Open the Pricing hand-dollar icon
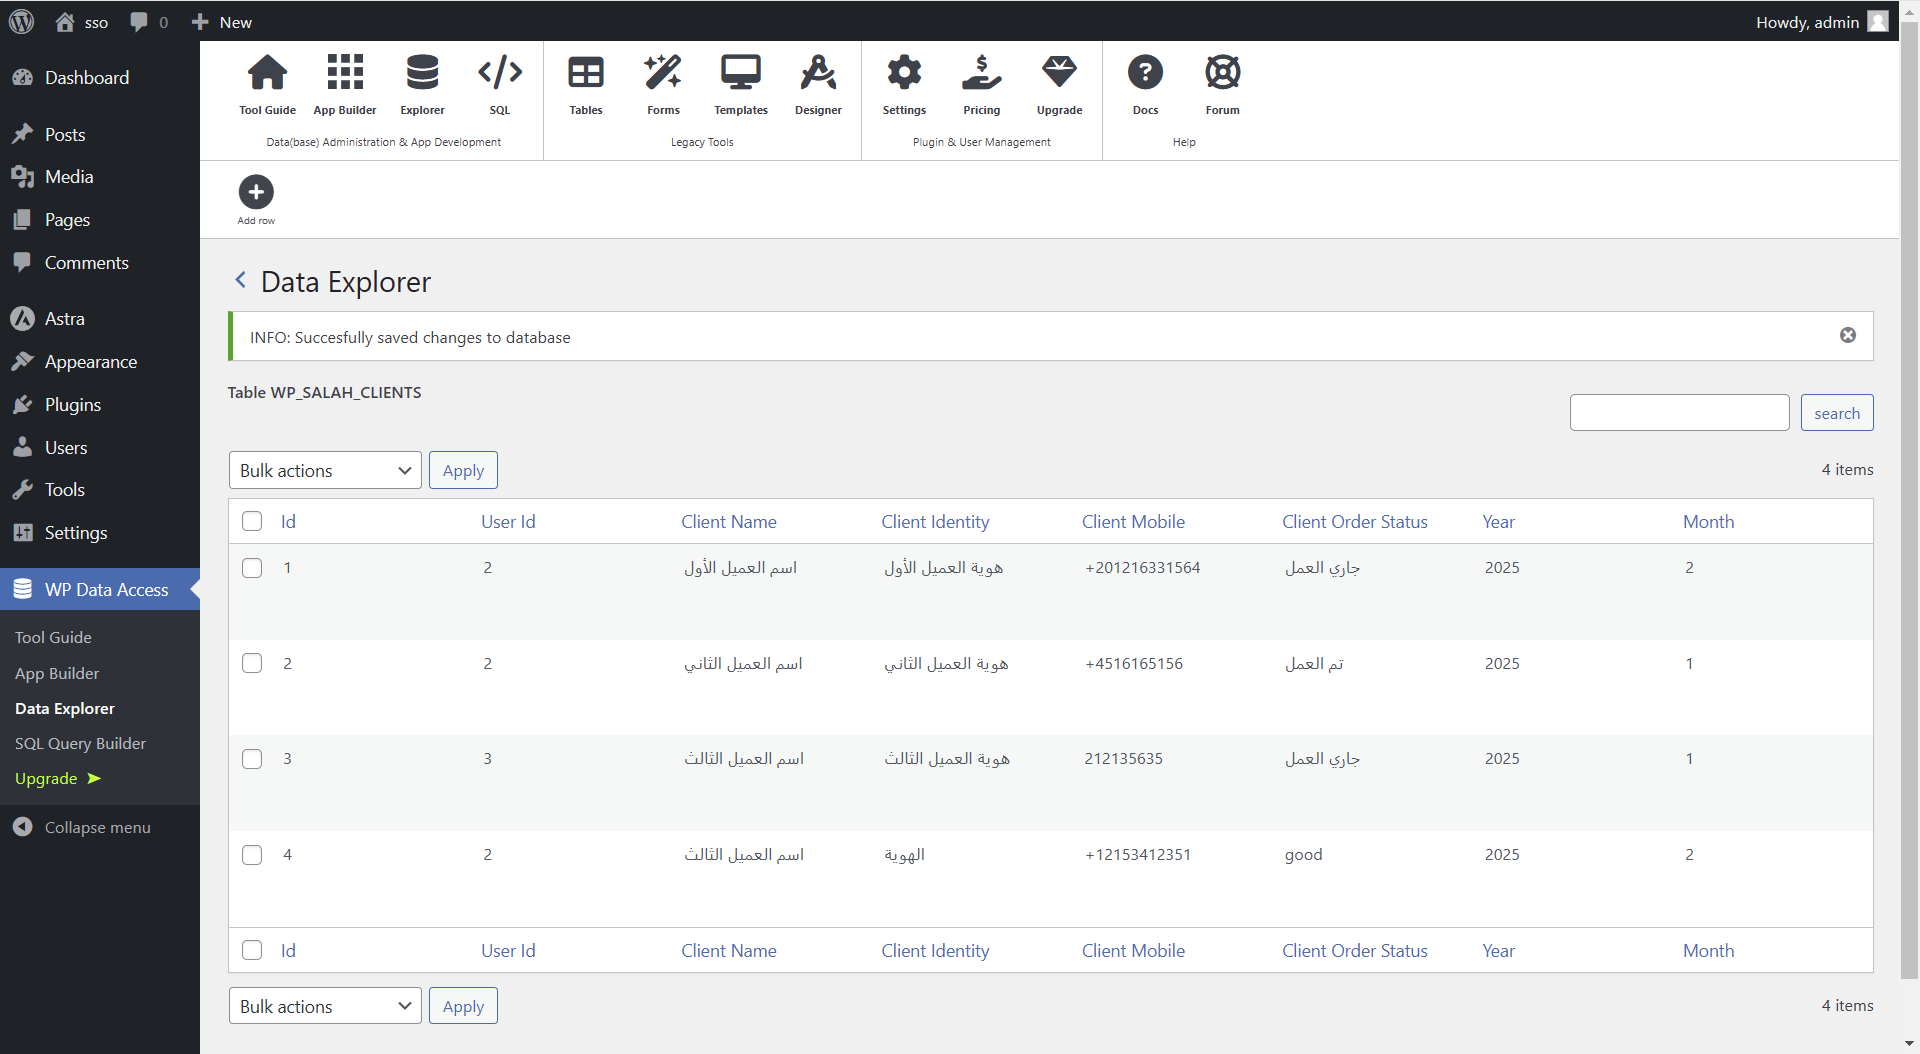1920x1054 pixels. point(981,73)
